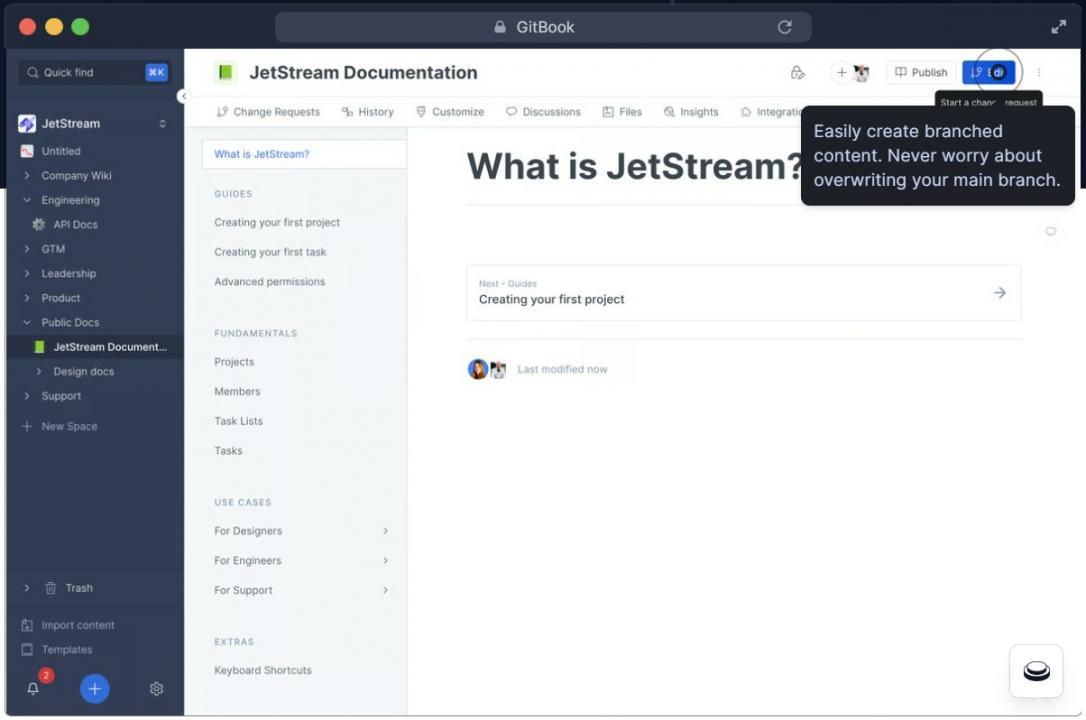This screenshot has width=1086, height=720.
Task: Click the first author avatar near Last modified
Action: (477, 369)
